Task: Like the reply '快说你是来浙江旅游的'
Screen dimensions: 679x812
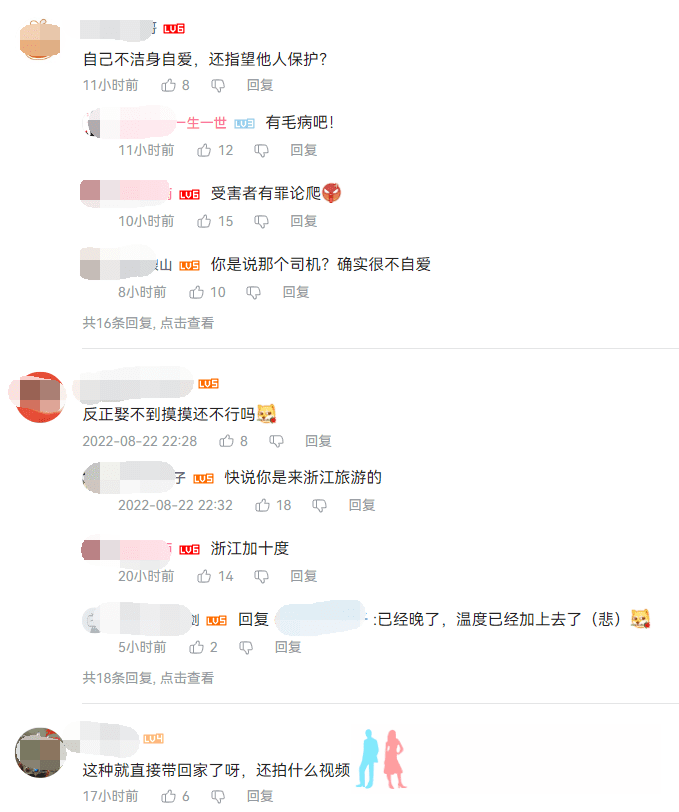Action: [x=273, y=505]
